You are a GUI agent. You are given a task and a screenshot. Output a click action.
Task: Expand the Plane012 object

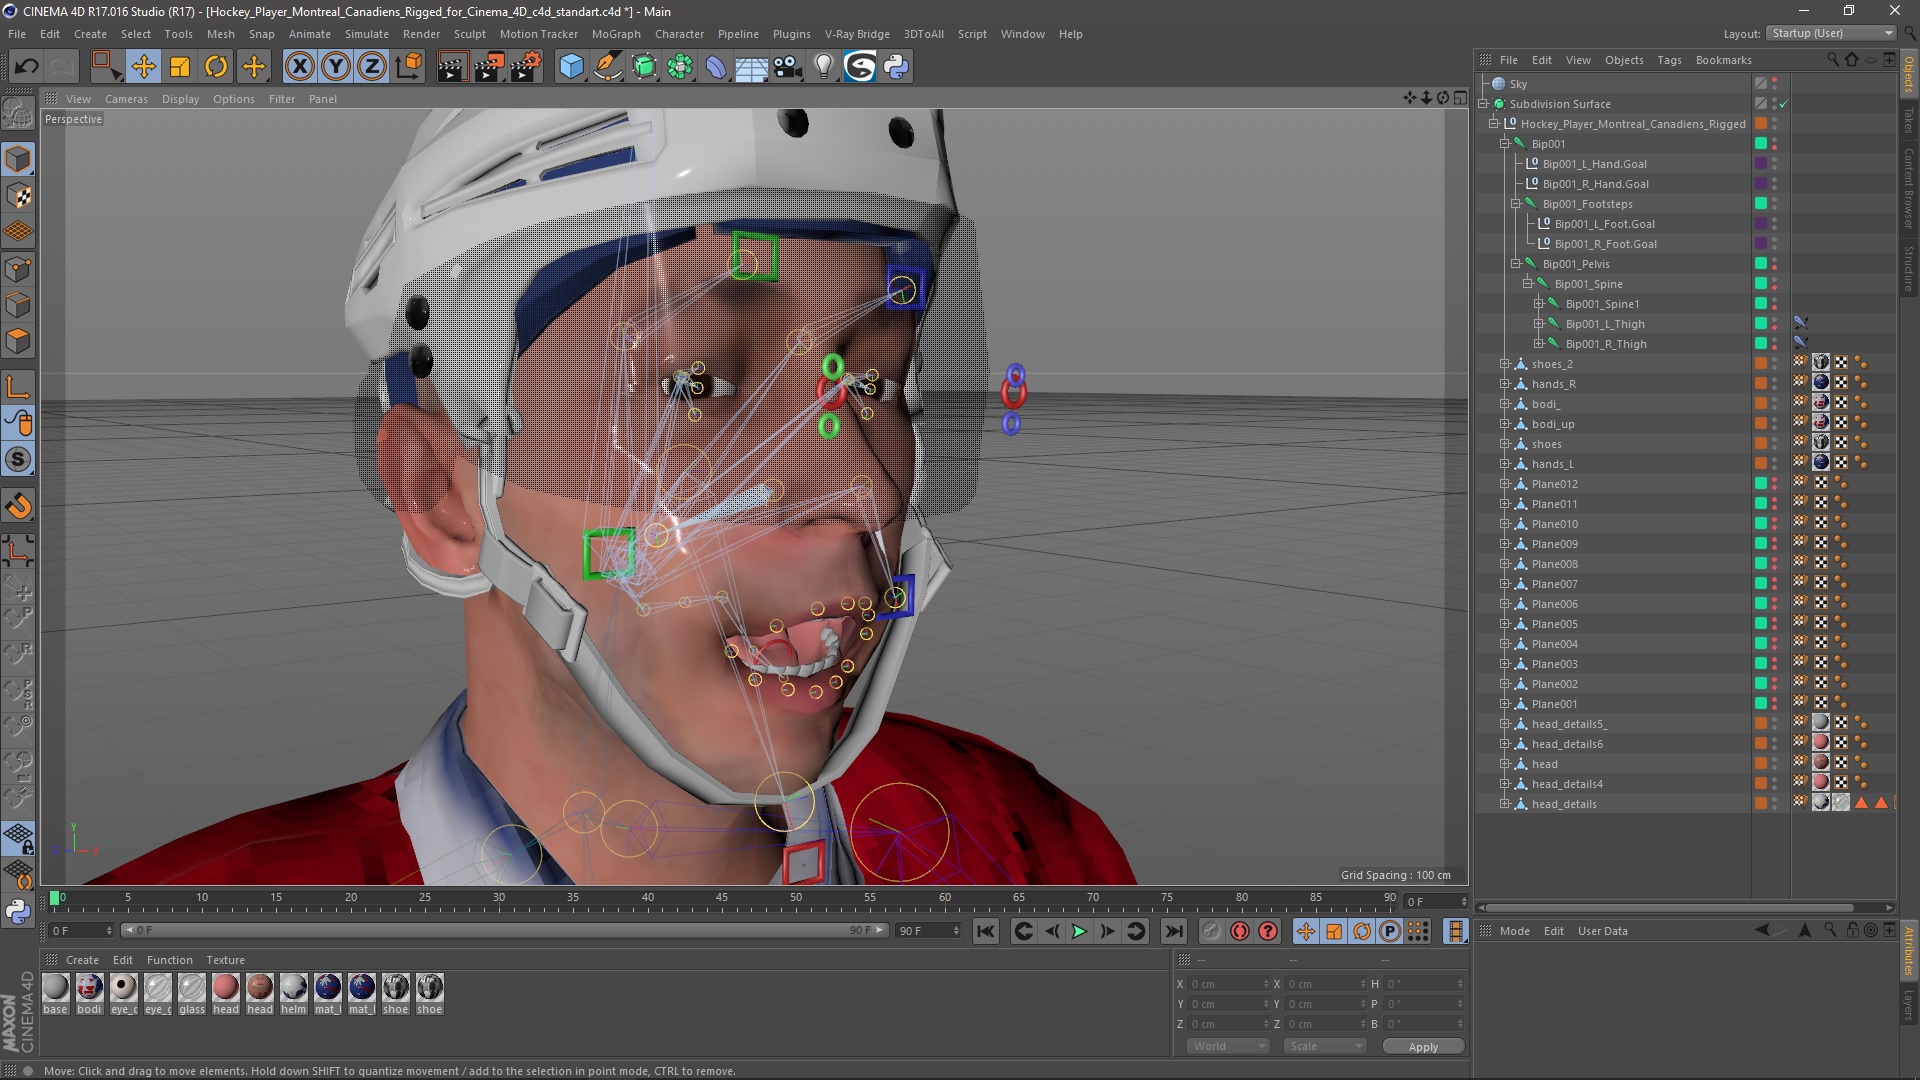tap(1504, 484)
